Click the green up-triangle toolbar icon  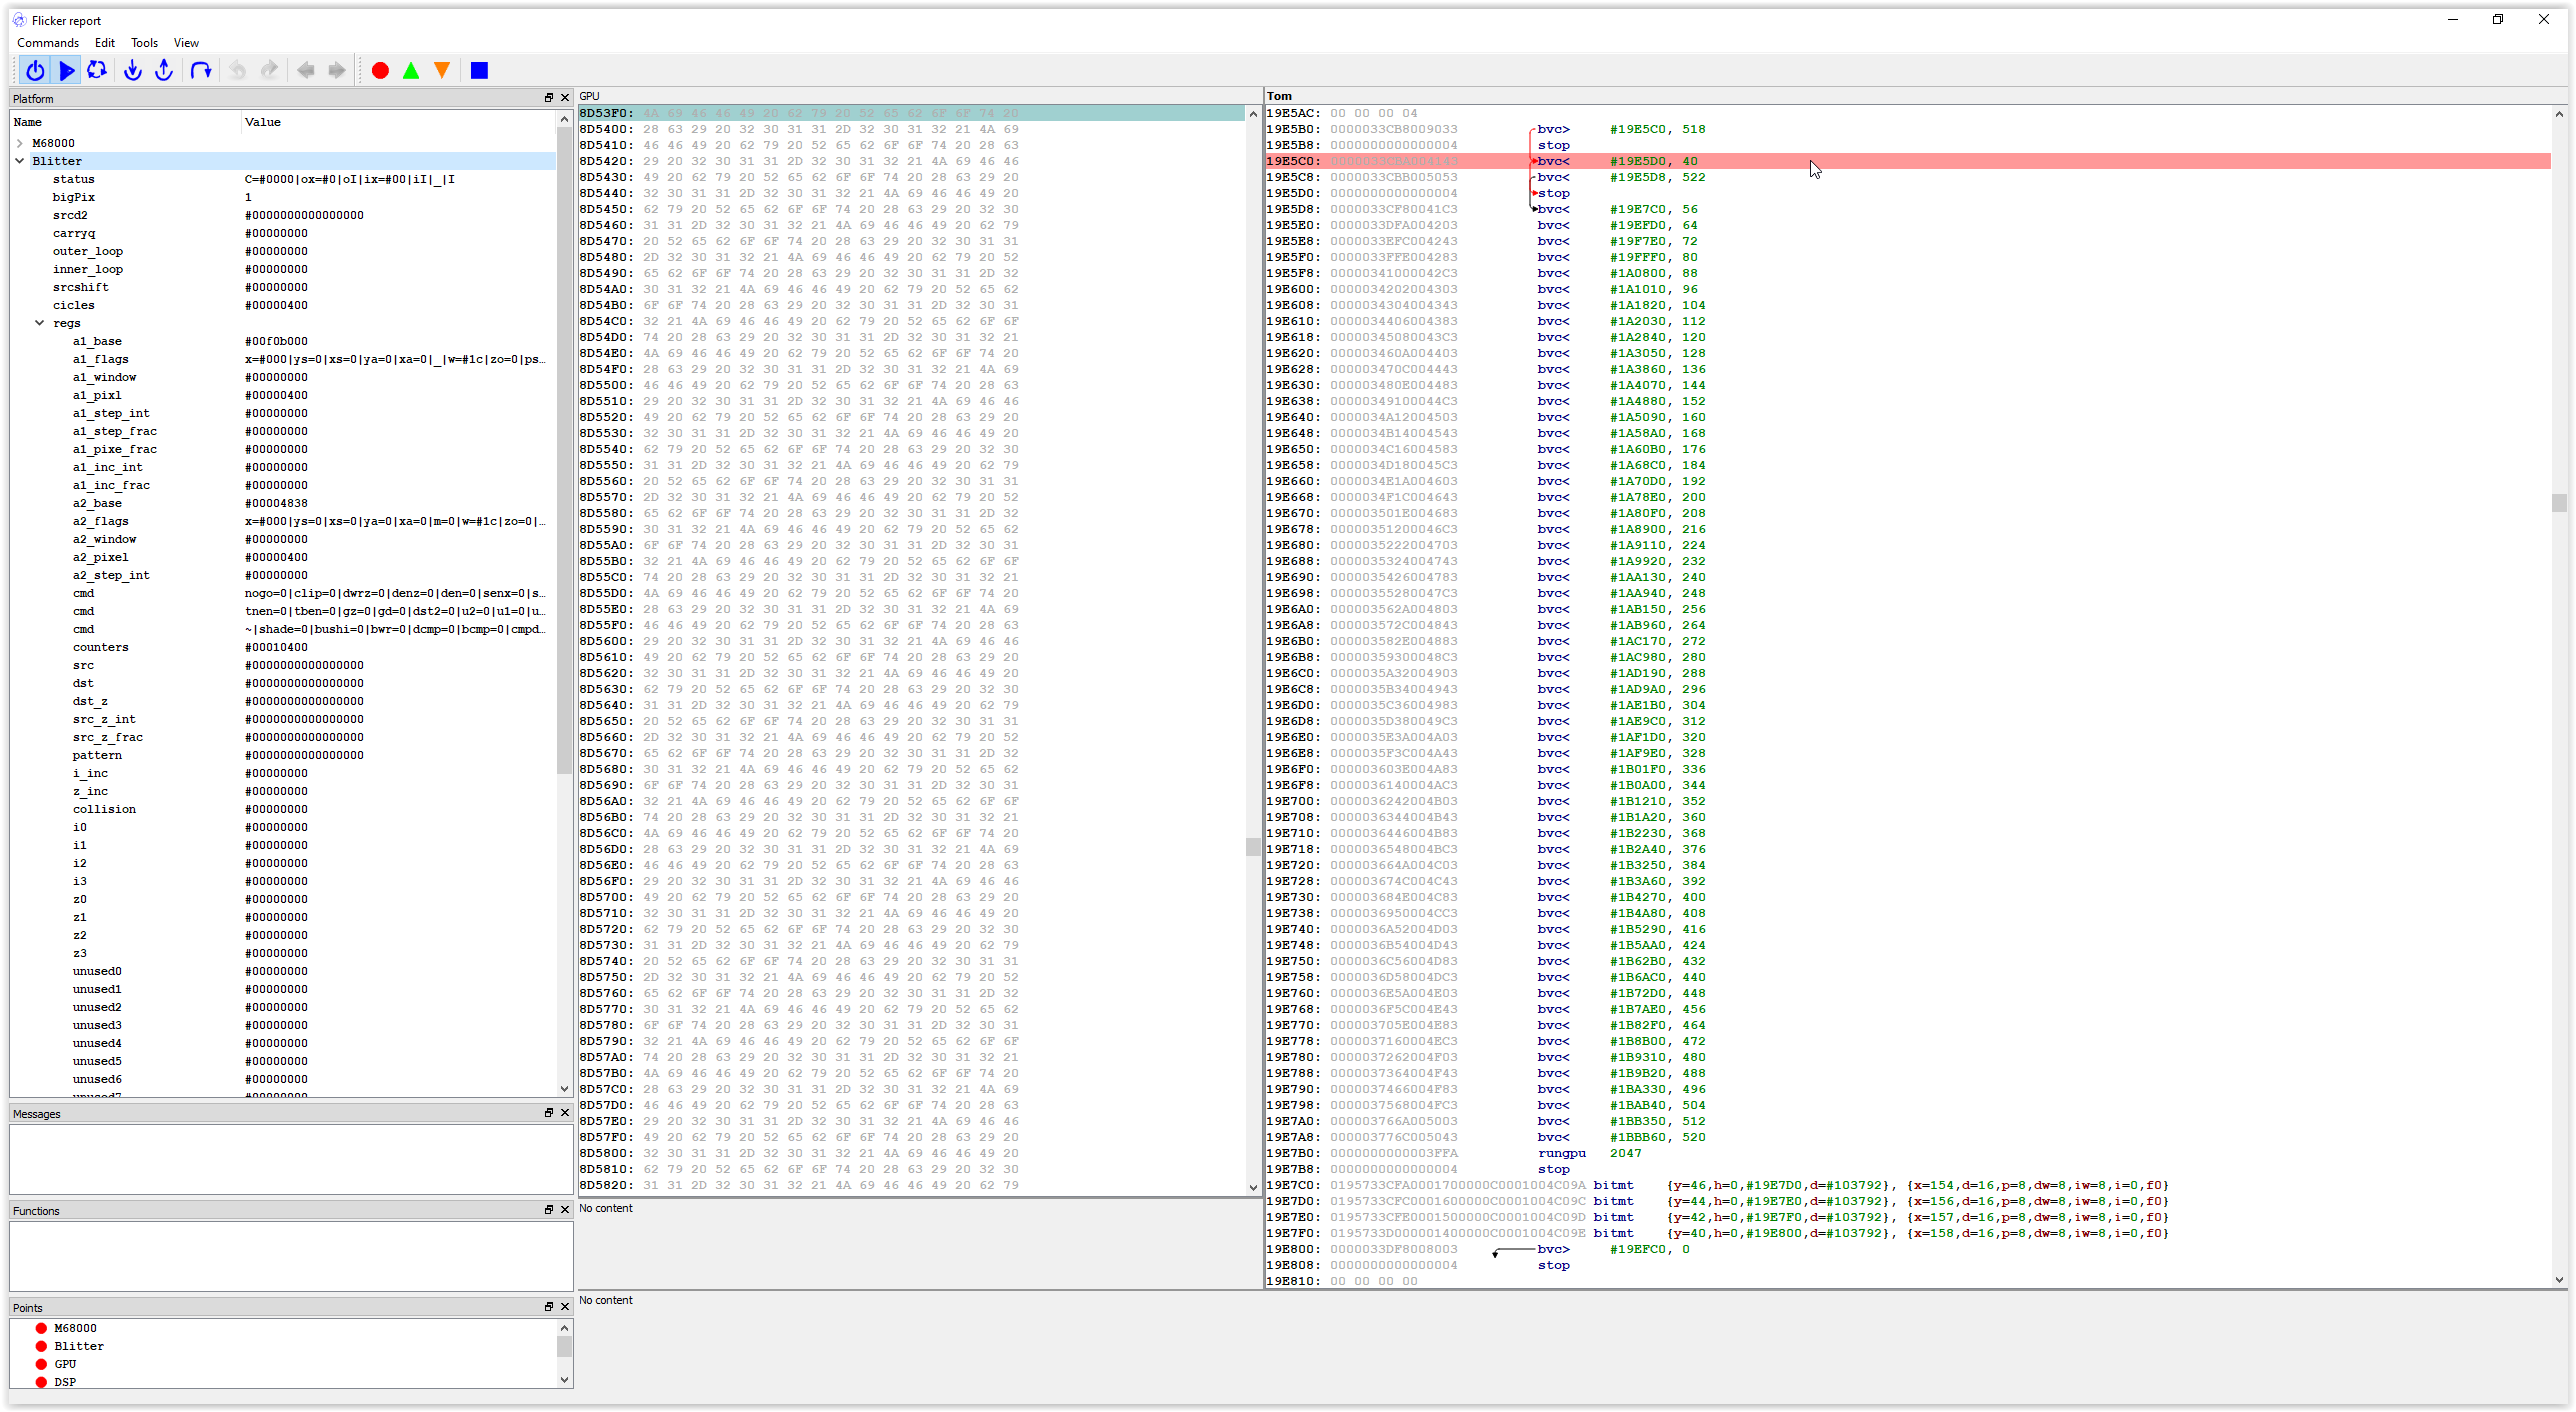pos(411,70)
